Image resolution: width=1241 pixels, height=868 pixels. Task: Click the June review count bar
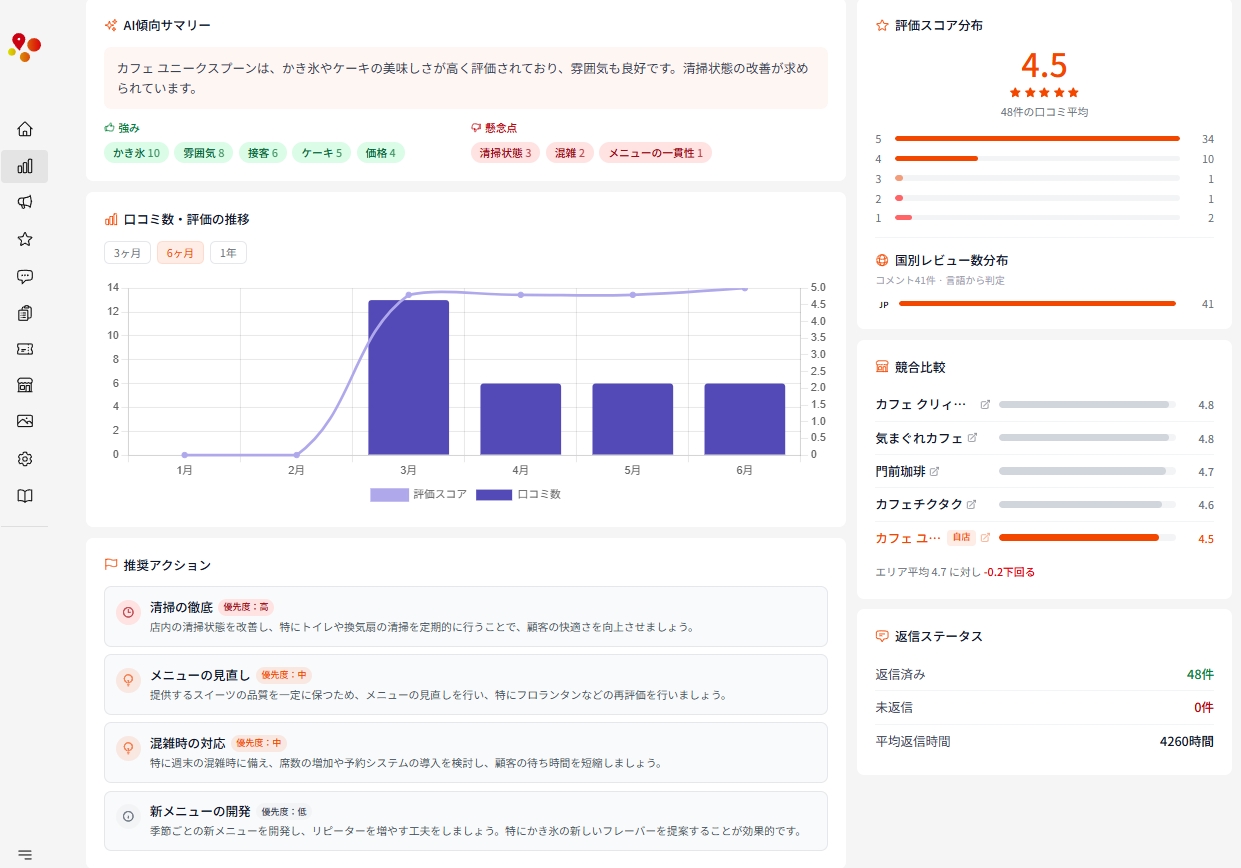[x=744, y=419]
